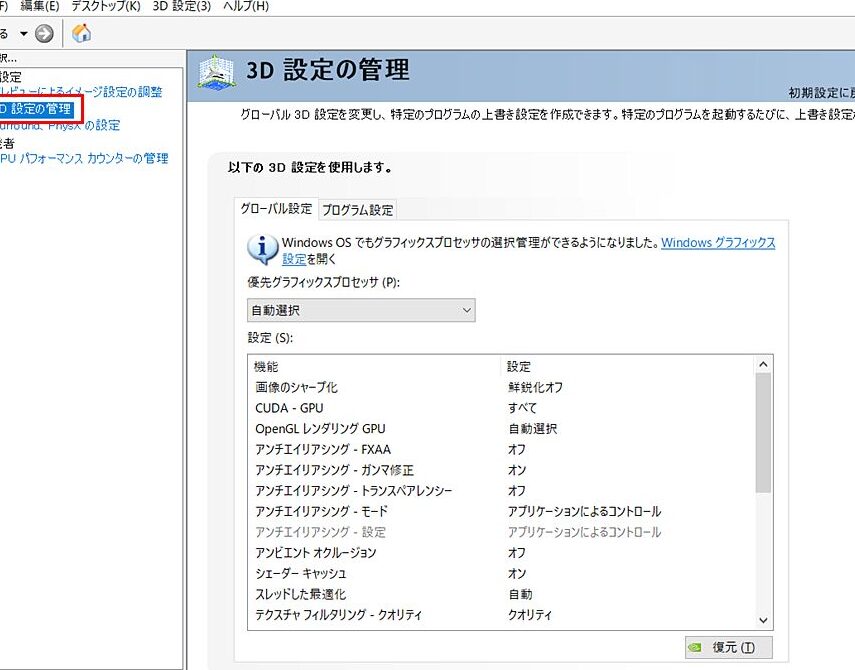Click scroll up arrow of settings list
Viewport: 855px width, 670px height.
(x=763, y=364)
